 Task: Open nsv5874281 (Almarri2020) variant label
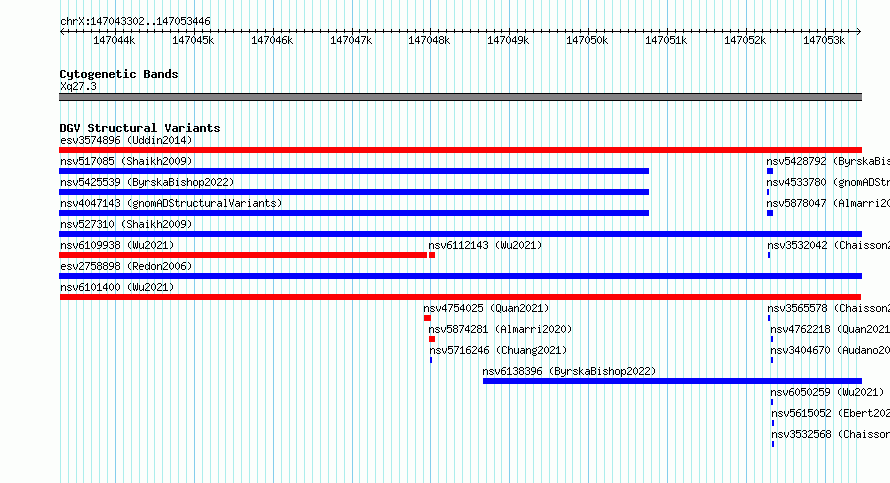500,329
